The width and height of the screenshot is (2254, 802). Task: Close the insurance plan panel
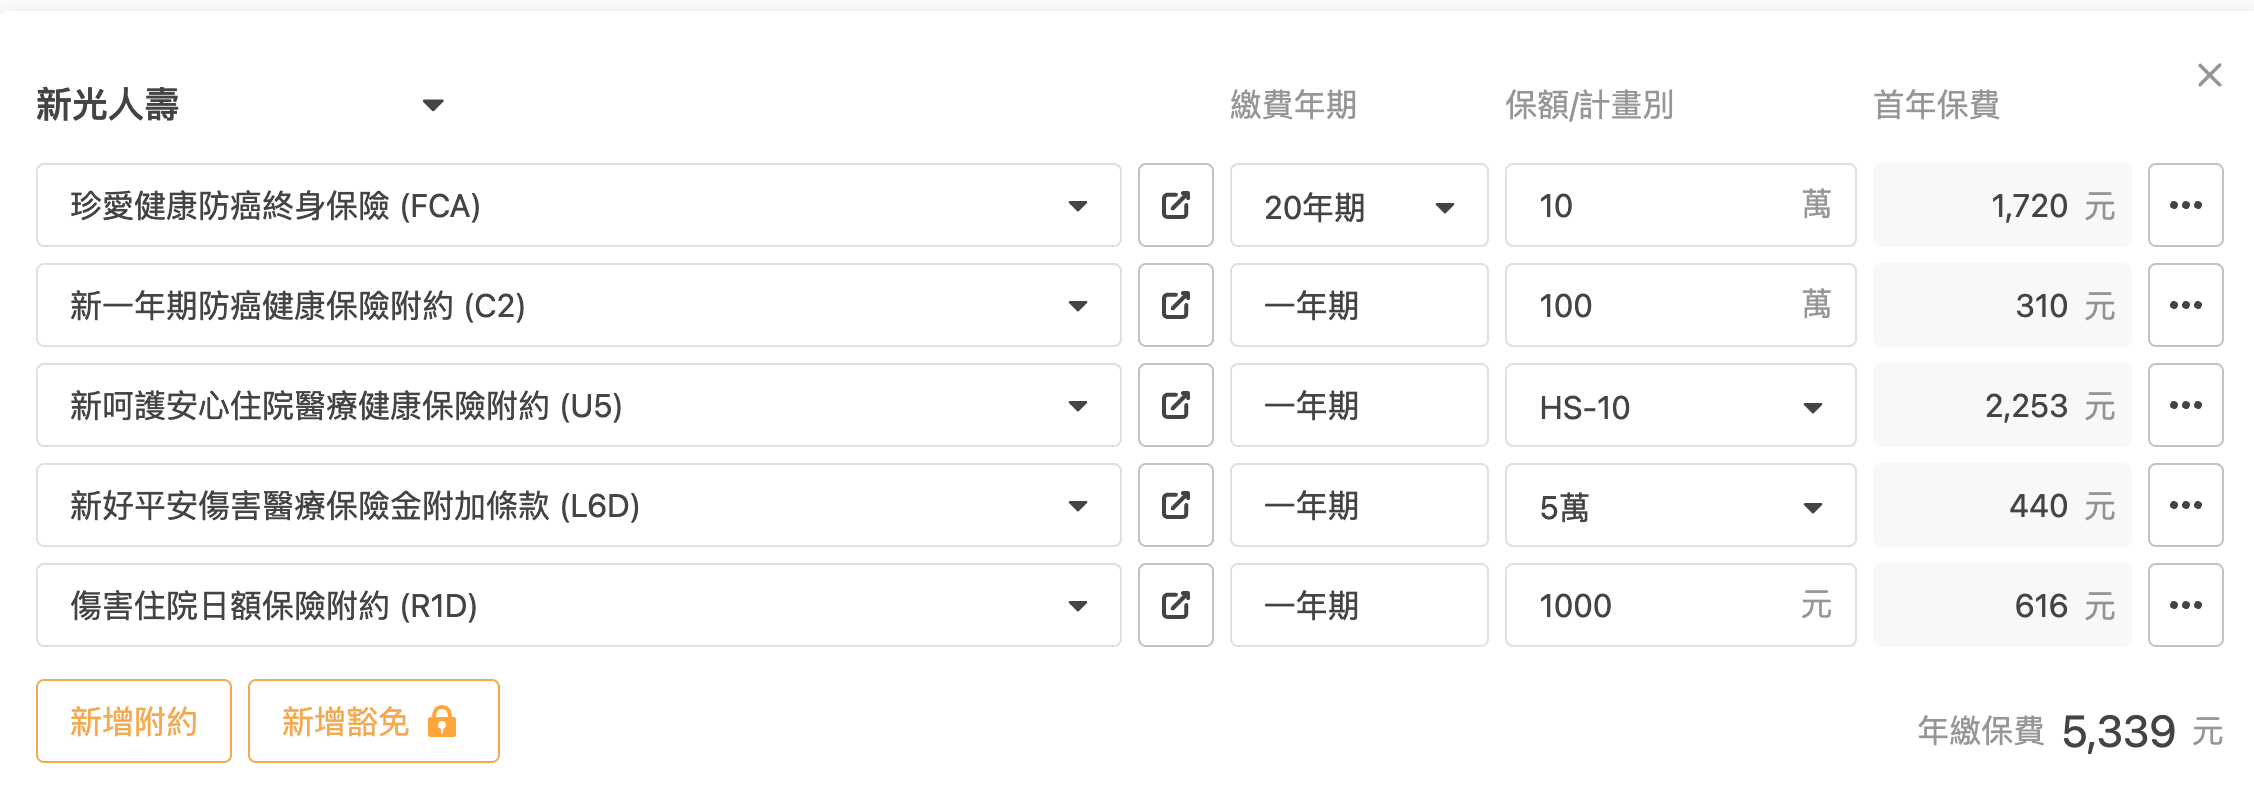[2209, 75]
